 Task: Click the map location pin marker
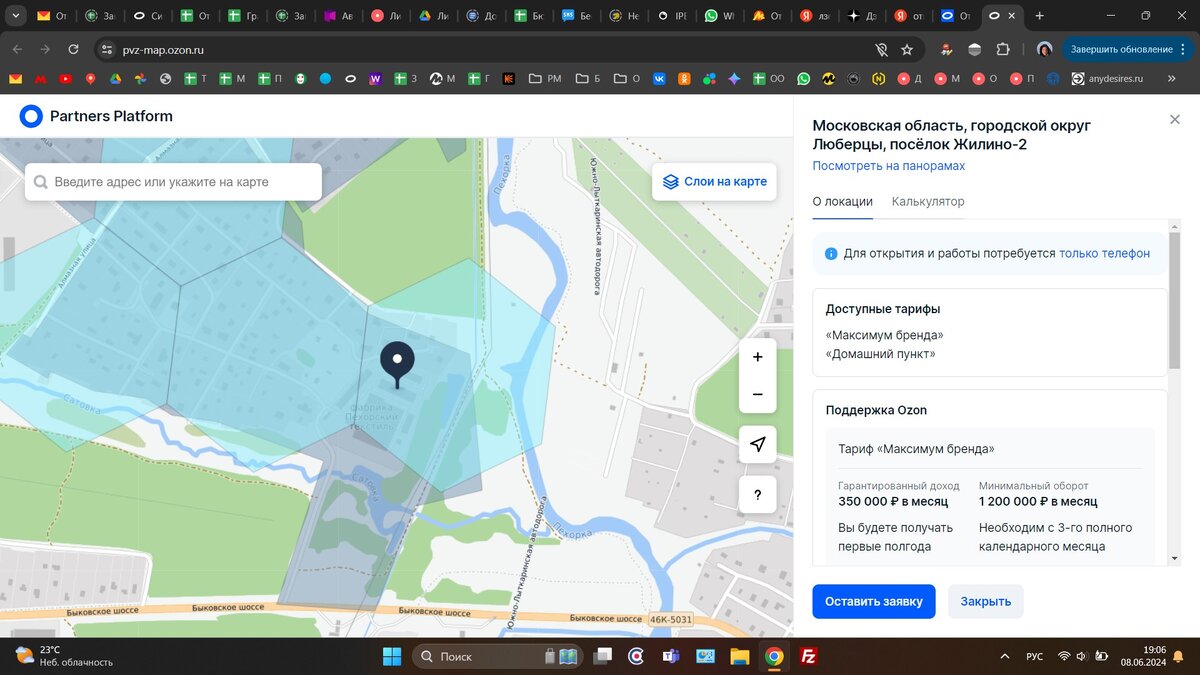click(397, 364)
